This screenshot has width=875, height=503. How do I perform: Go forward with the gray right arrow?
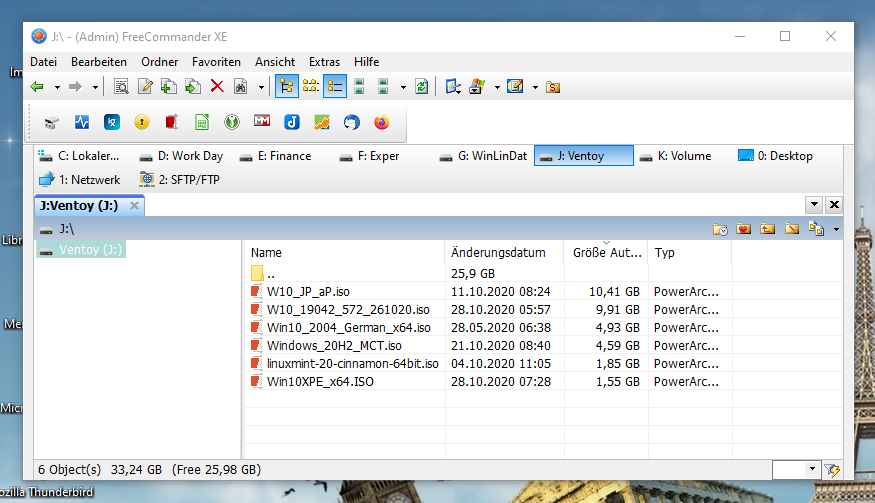[x=75, y=87]
